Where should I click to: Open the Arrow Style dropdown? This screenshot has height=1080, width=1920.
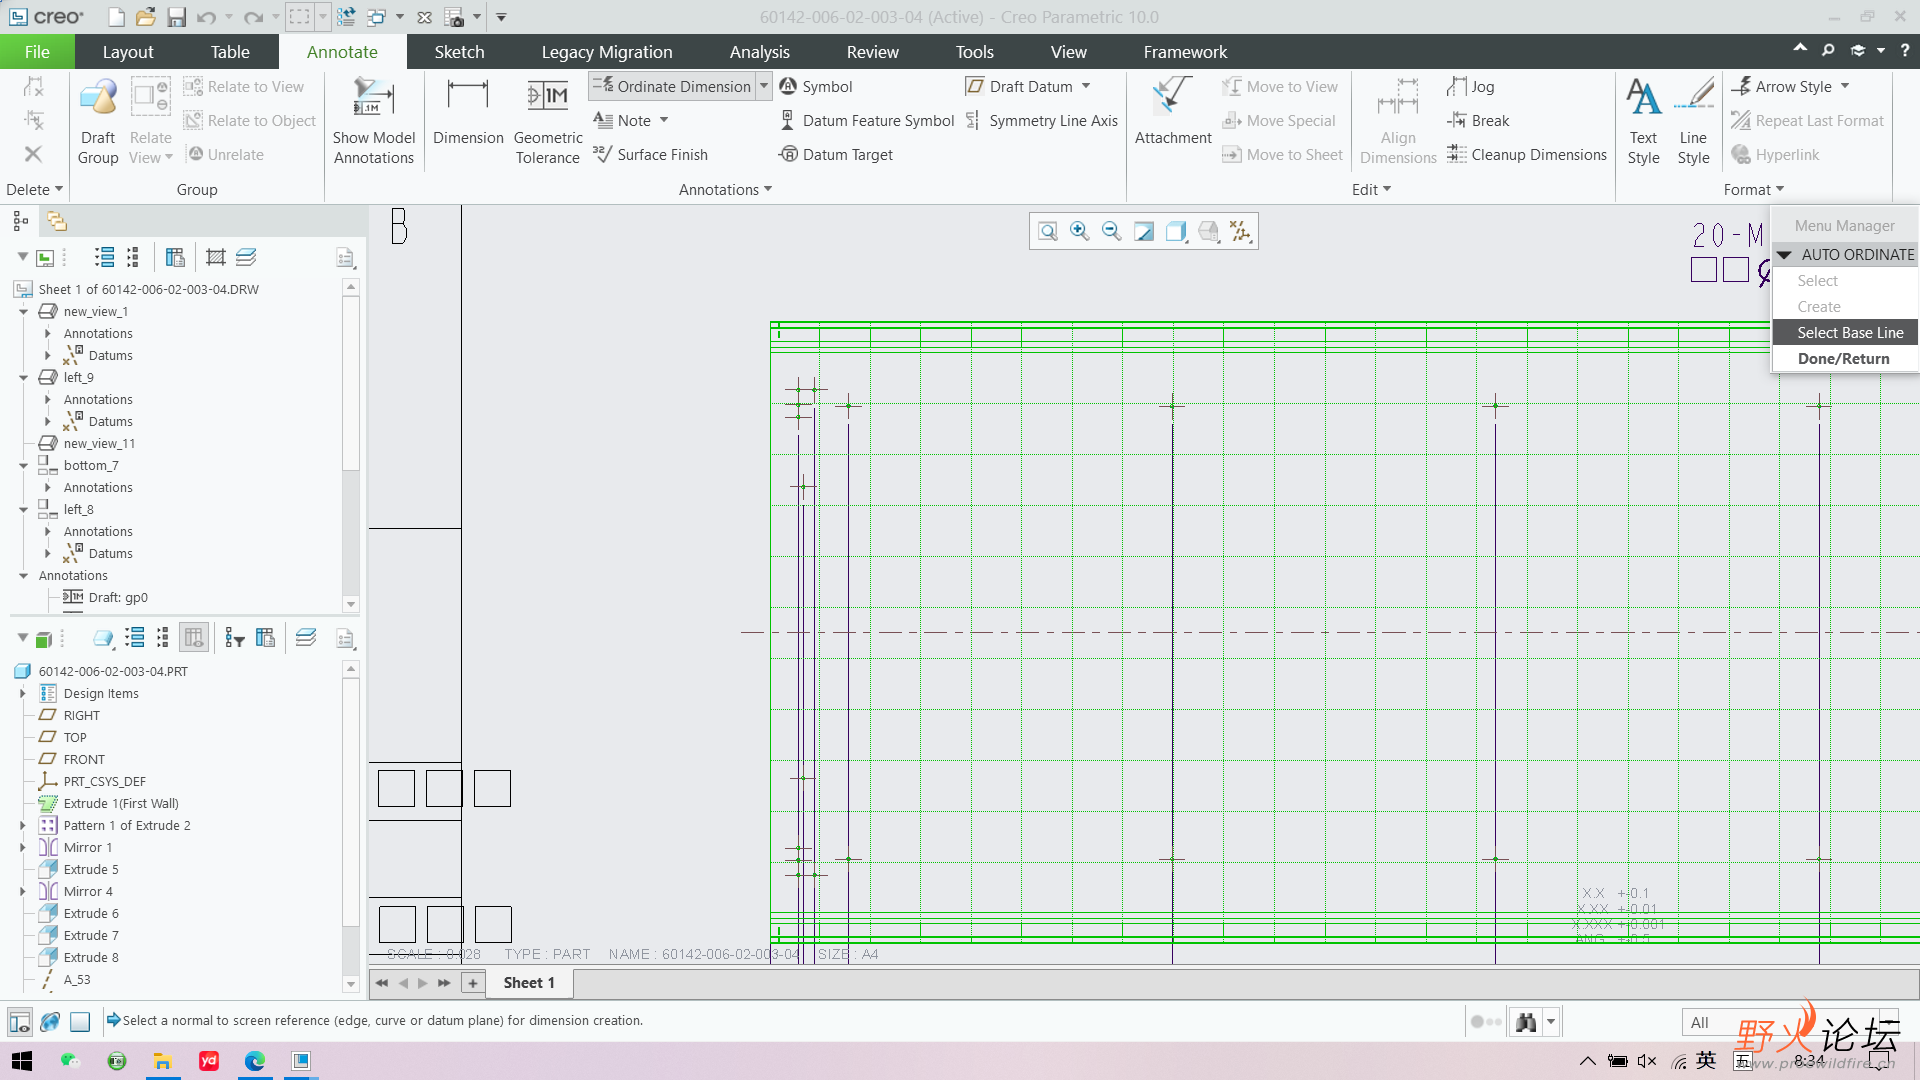click(x=1845, y=87)
